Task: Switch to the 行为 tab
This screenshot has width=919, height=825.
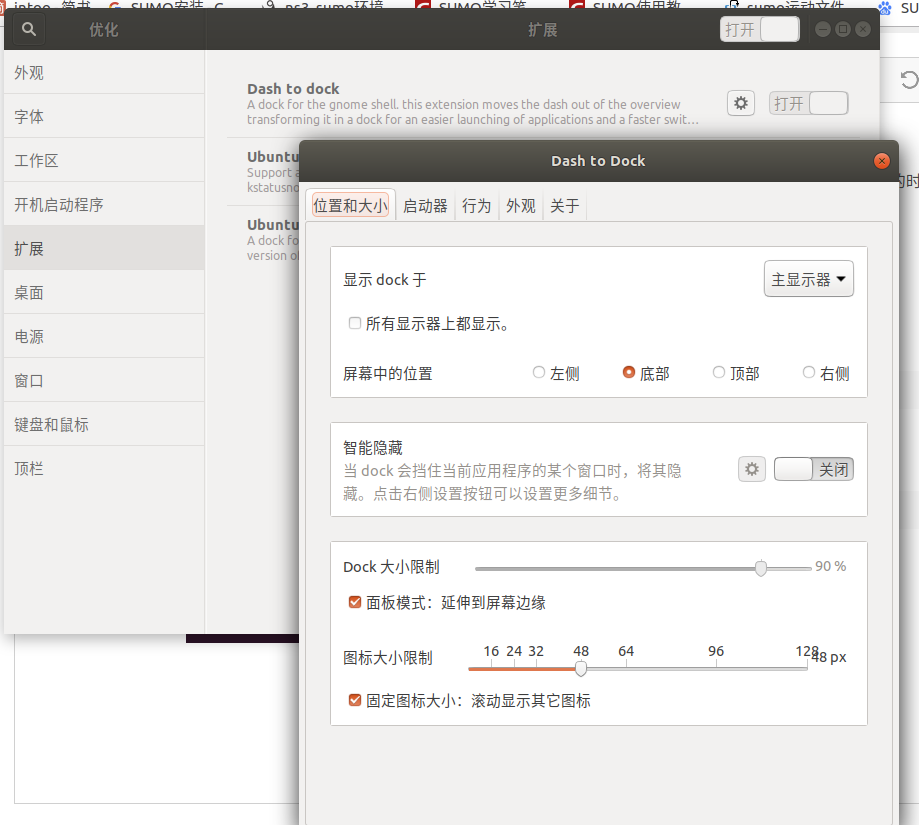Action: pos(476,206)
